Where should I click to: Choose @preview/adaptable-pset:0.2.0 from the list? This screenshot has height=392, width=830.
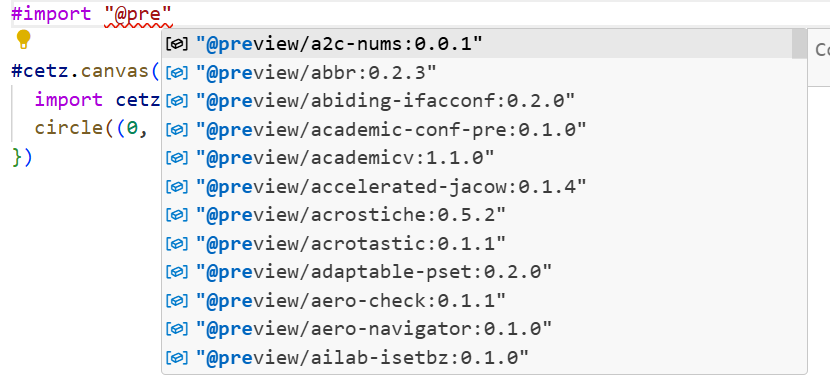pyautogui.click(x=477, y=272)
